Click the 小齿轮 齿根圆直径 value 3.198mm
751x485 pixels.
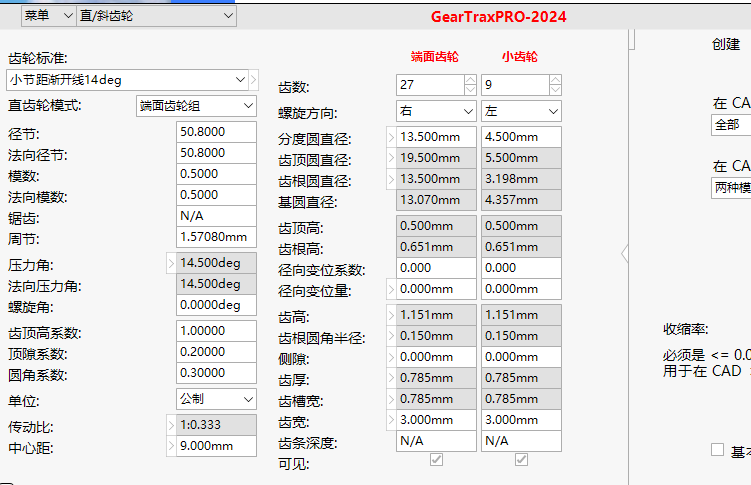521,179
